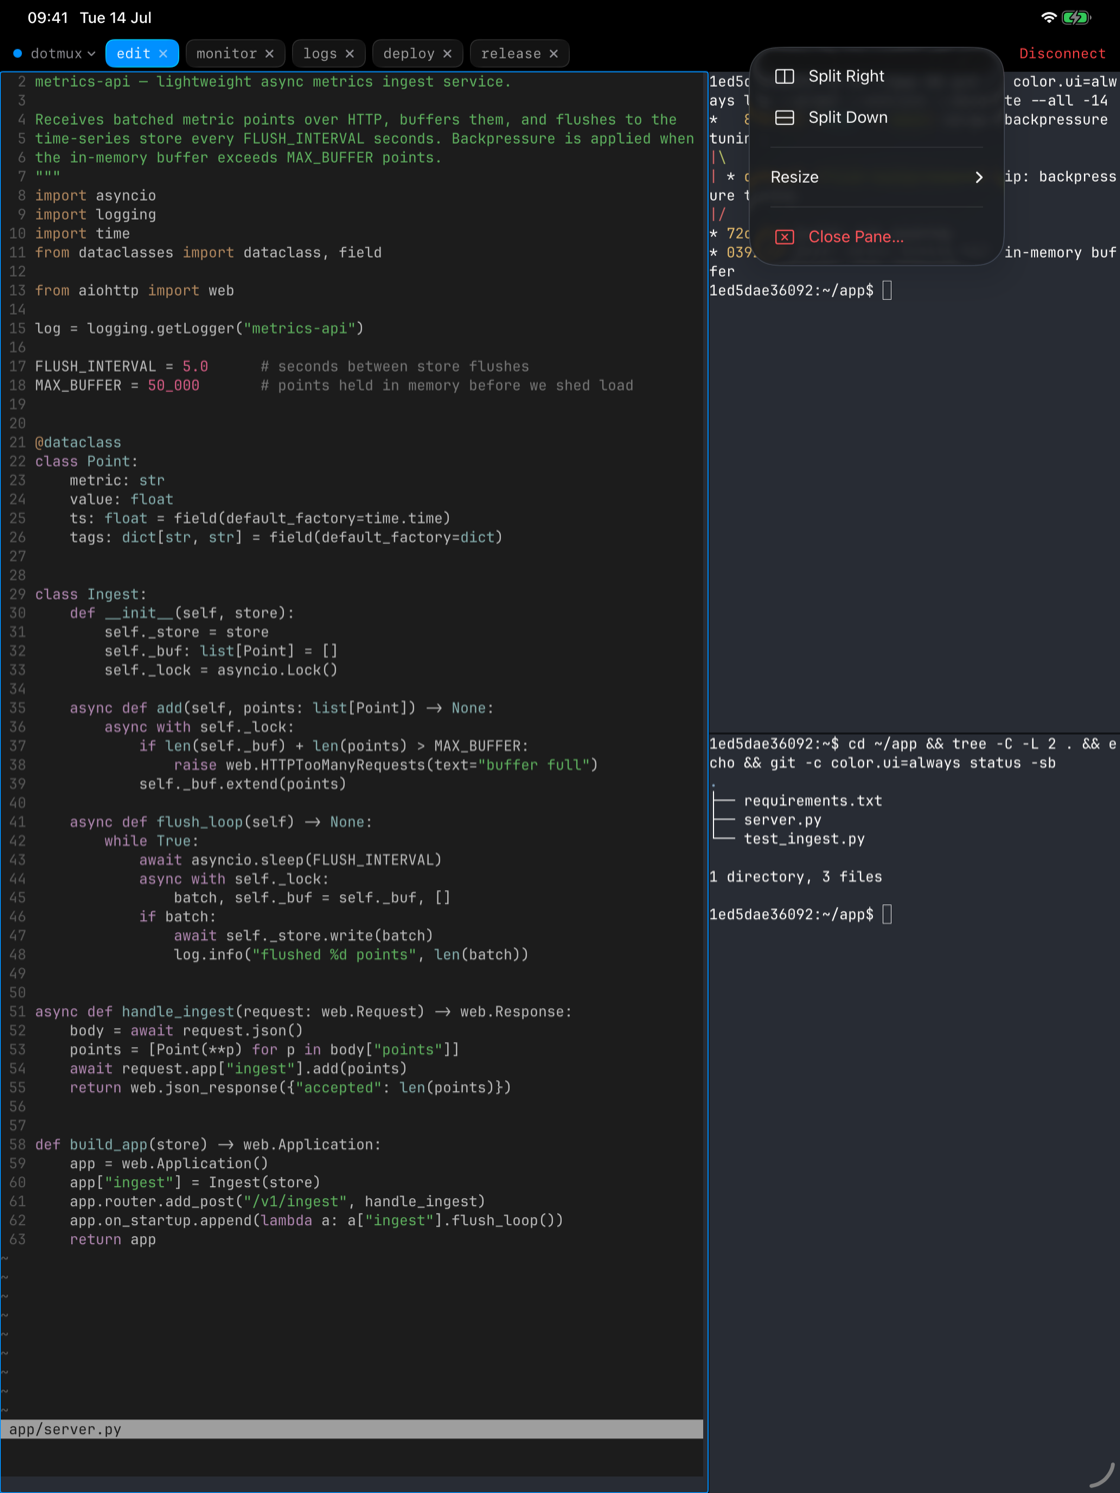
Task: Close the monitor tab
Action: (x=269, y=53)
